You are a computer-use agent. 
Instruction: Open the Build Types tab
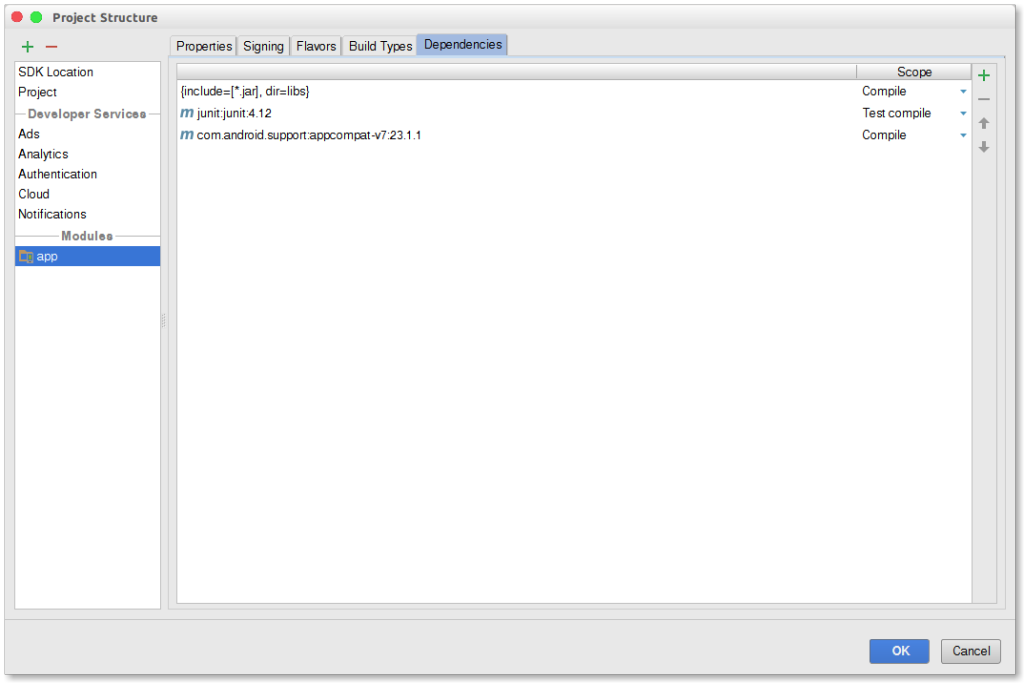(x=380, y=46)
